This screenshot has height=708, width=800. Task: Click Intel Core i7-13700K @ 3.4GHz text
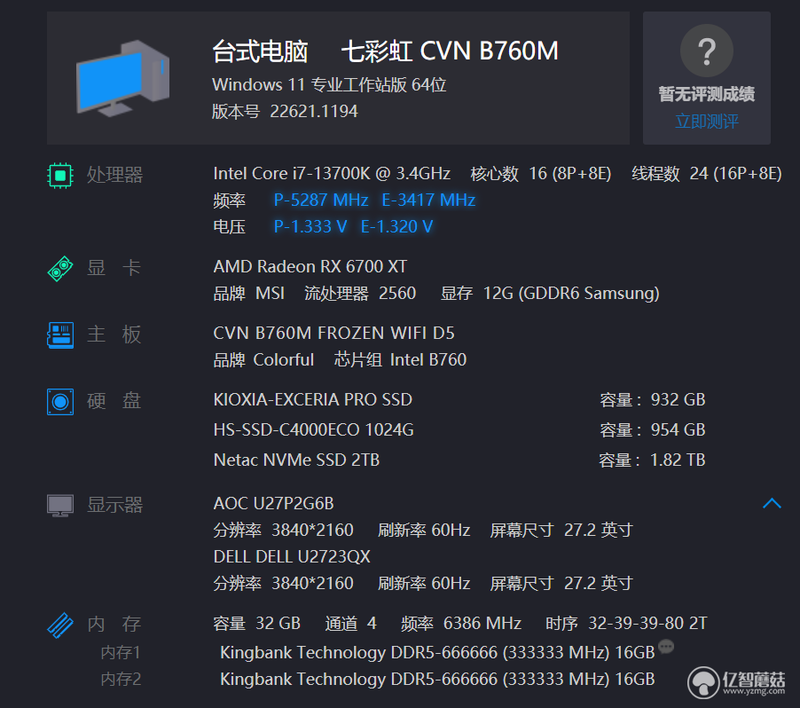click(x=332, y=173)
